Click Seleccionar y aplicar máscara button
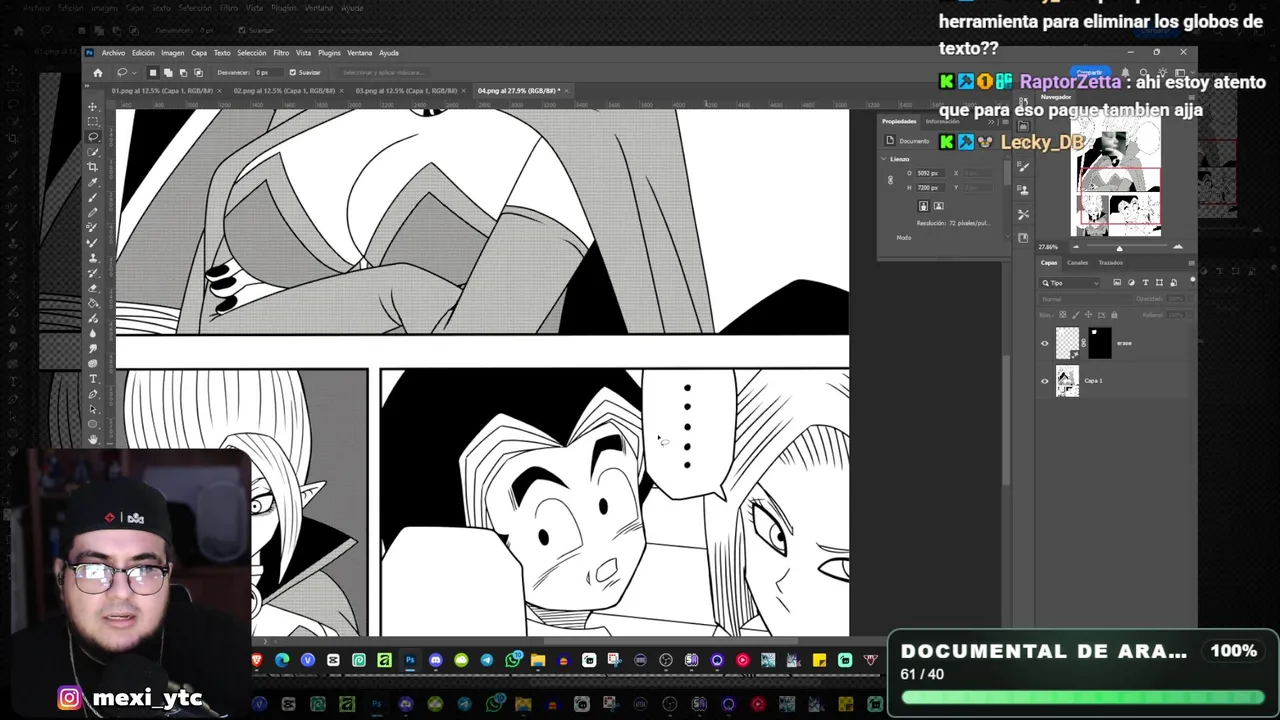Viewport: 1280px width, 720px height. 383,72
